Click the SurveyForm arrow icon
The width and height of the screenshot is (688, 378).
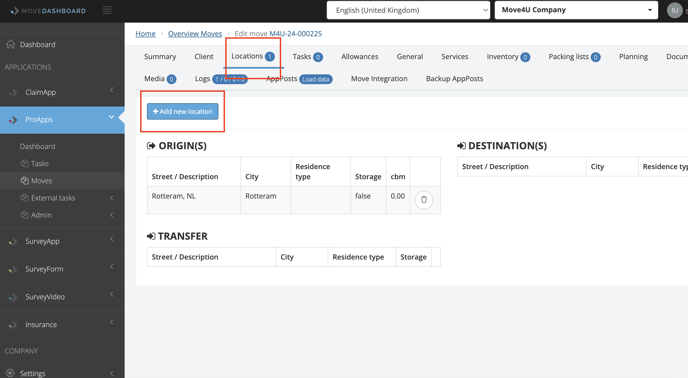coord(13,269)
